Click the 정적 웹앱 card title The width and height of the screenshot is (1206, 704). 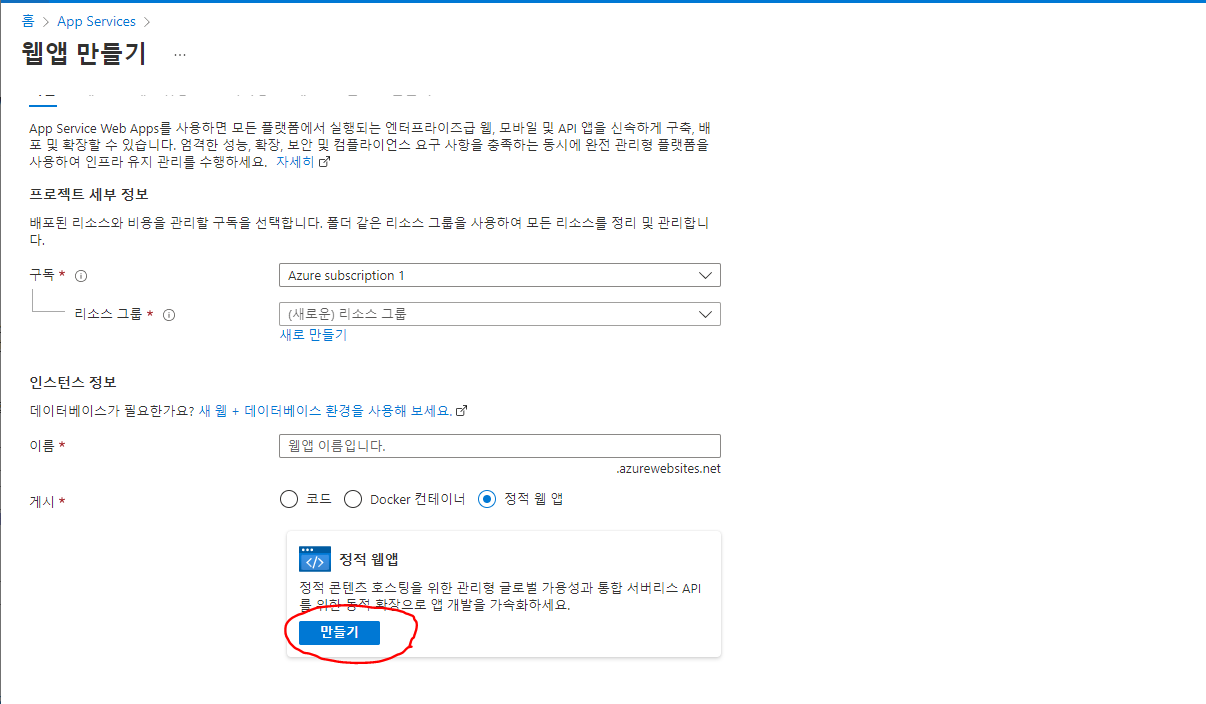click(369, 559)
